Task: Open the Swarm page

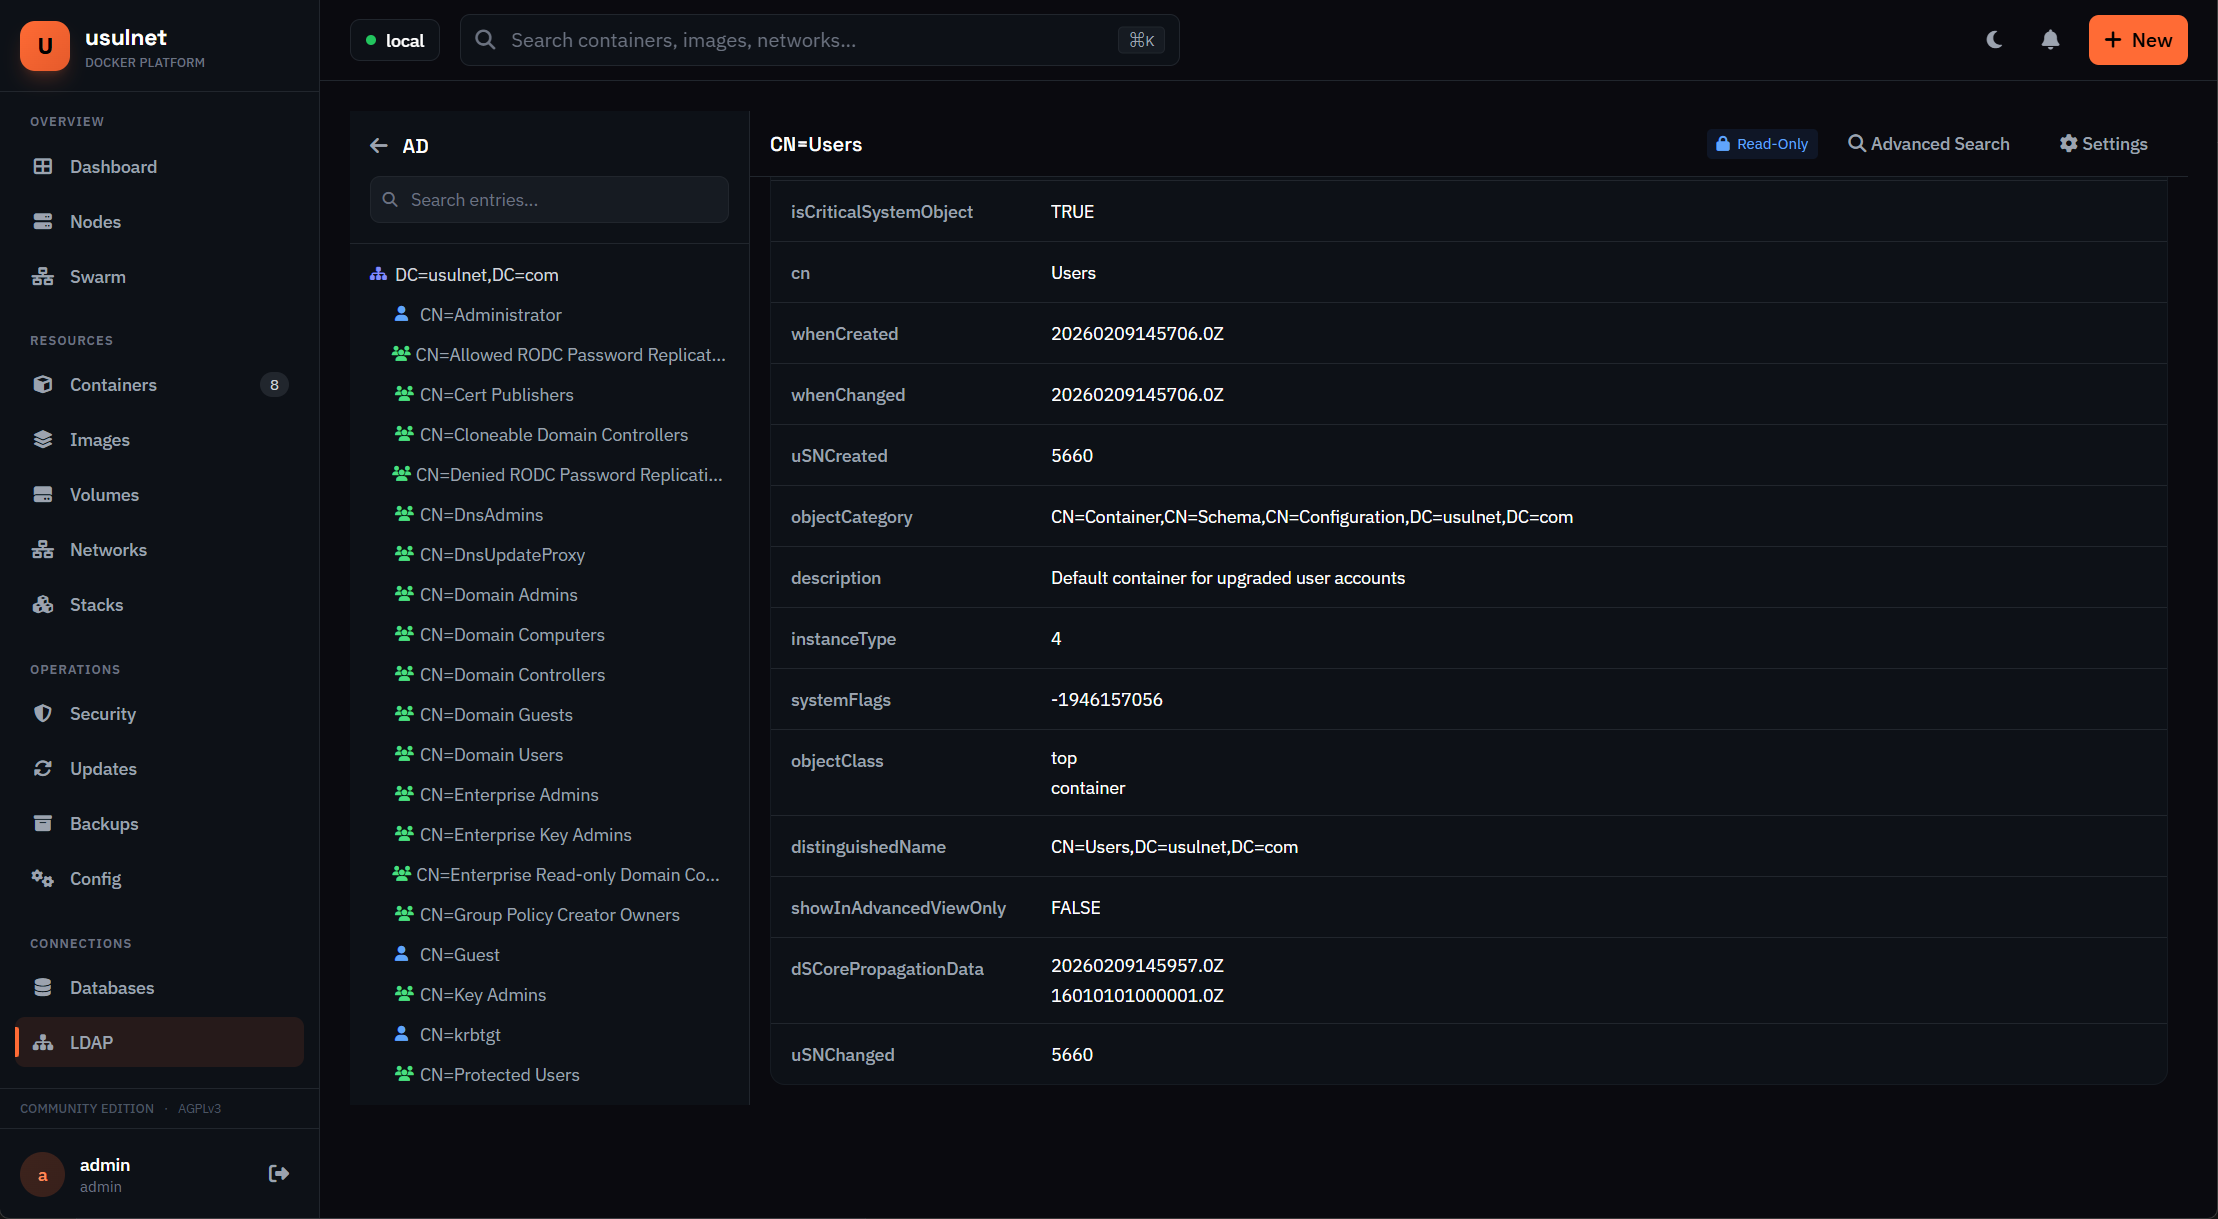Action: coord(97,276)
